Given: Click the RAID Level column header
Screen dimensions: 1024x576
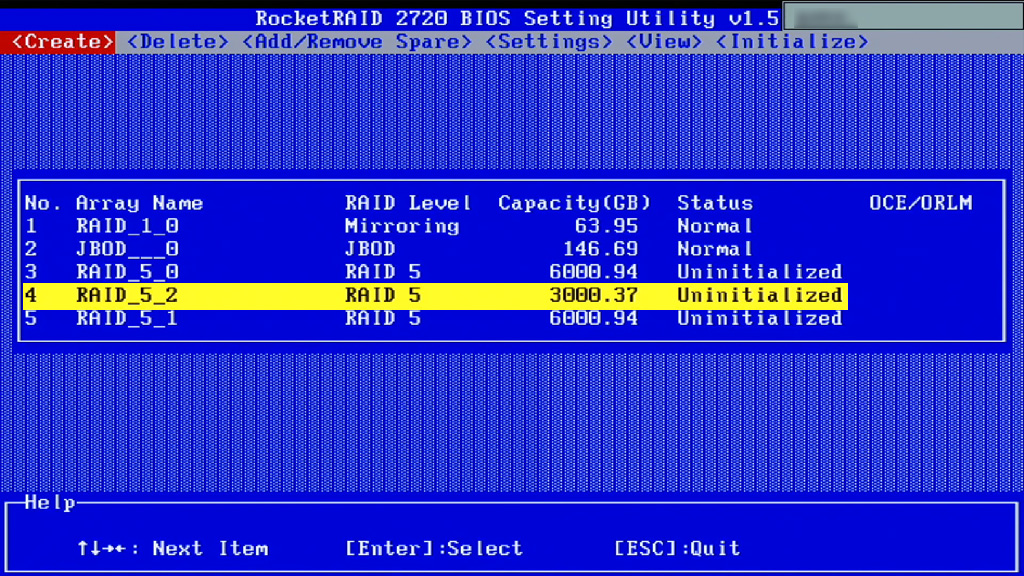Looking at the screenshot, I should [x=408, y=203].
